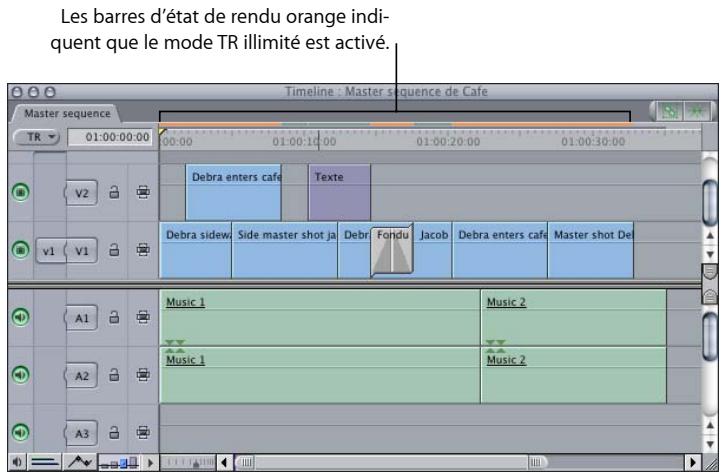Toggle V1 track visibility
Image resolution: width=723 pixels, height=473 pixels.
pyautogui.click(x=20, y=250)
